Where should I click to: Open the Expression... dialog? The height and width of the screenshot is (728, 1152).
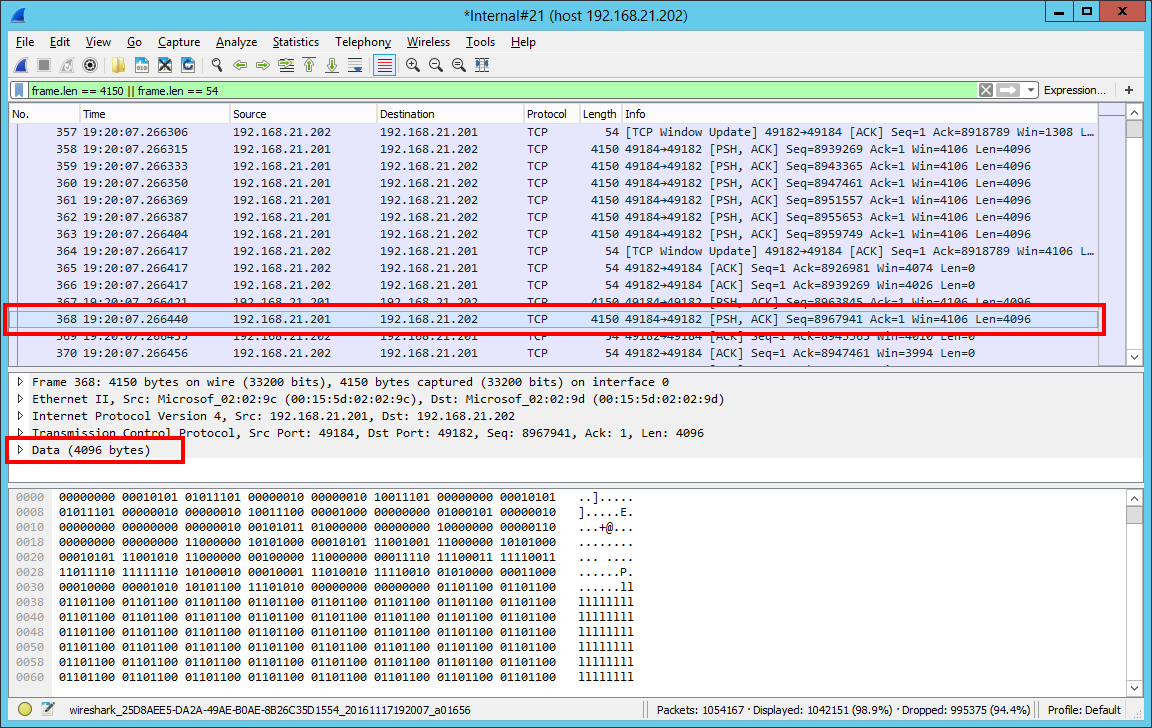pyautogui.click(x=1074, y=90)
